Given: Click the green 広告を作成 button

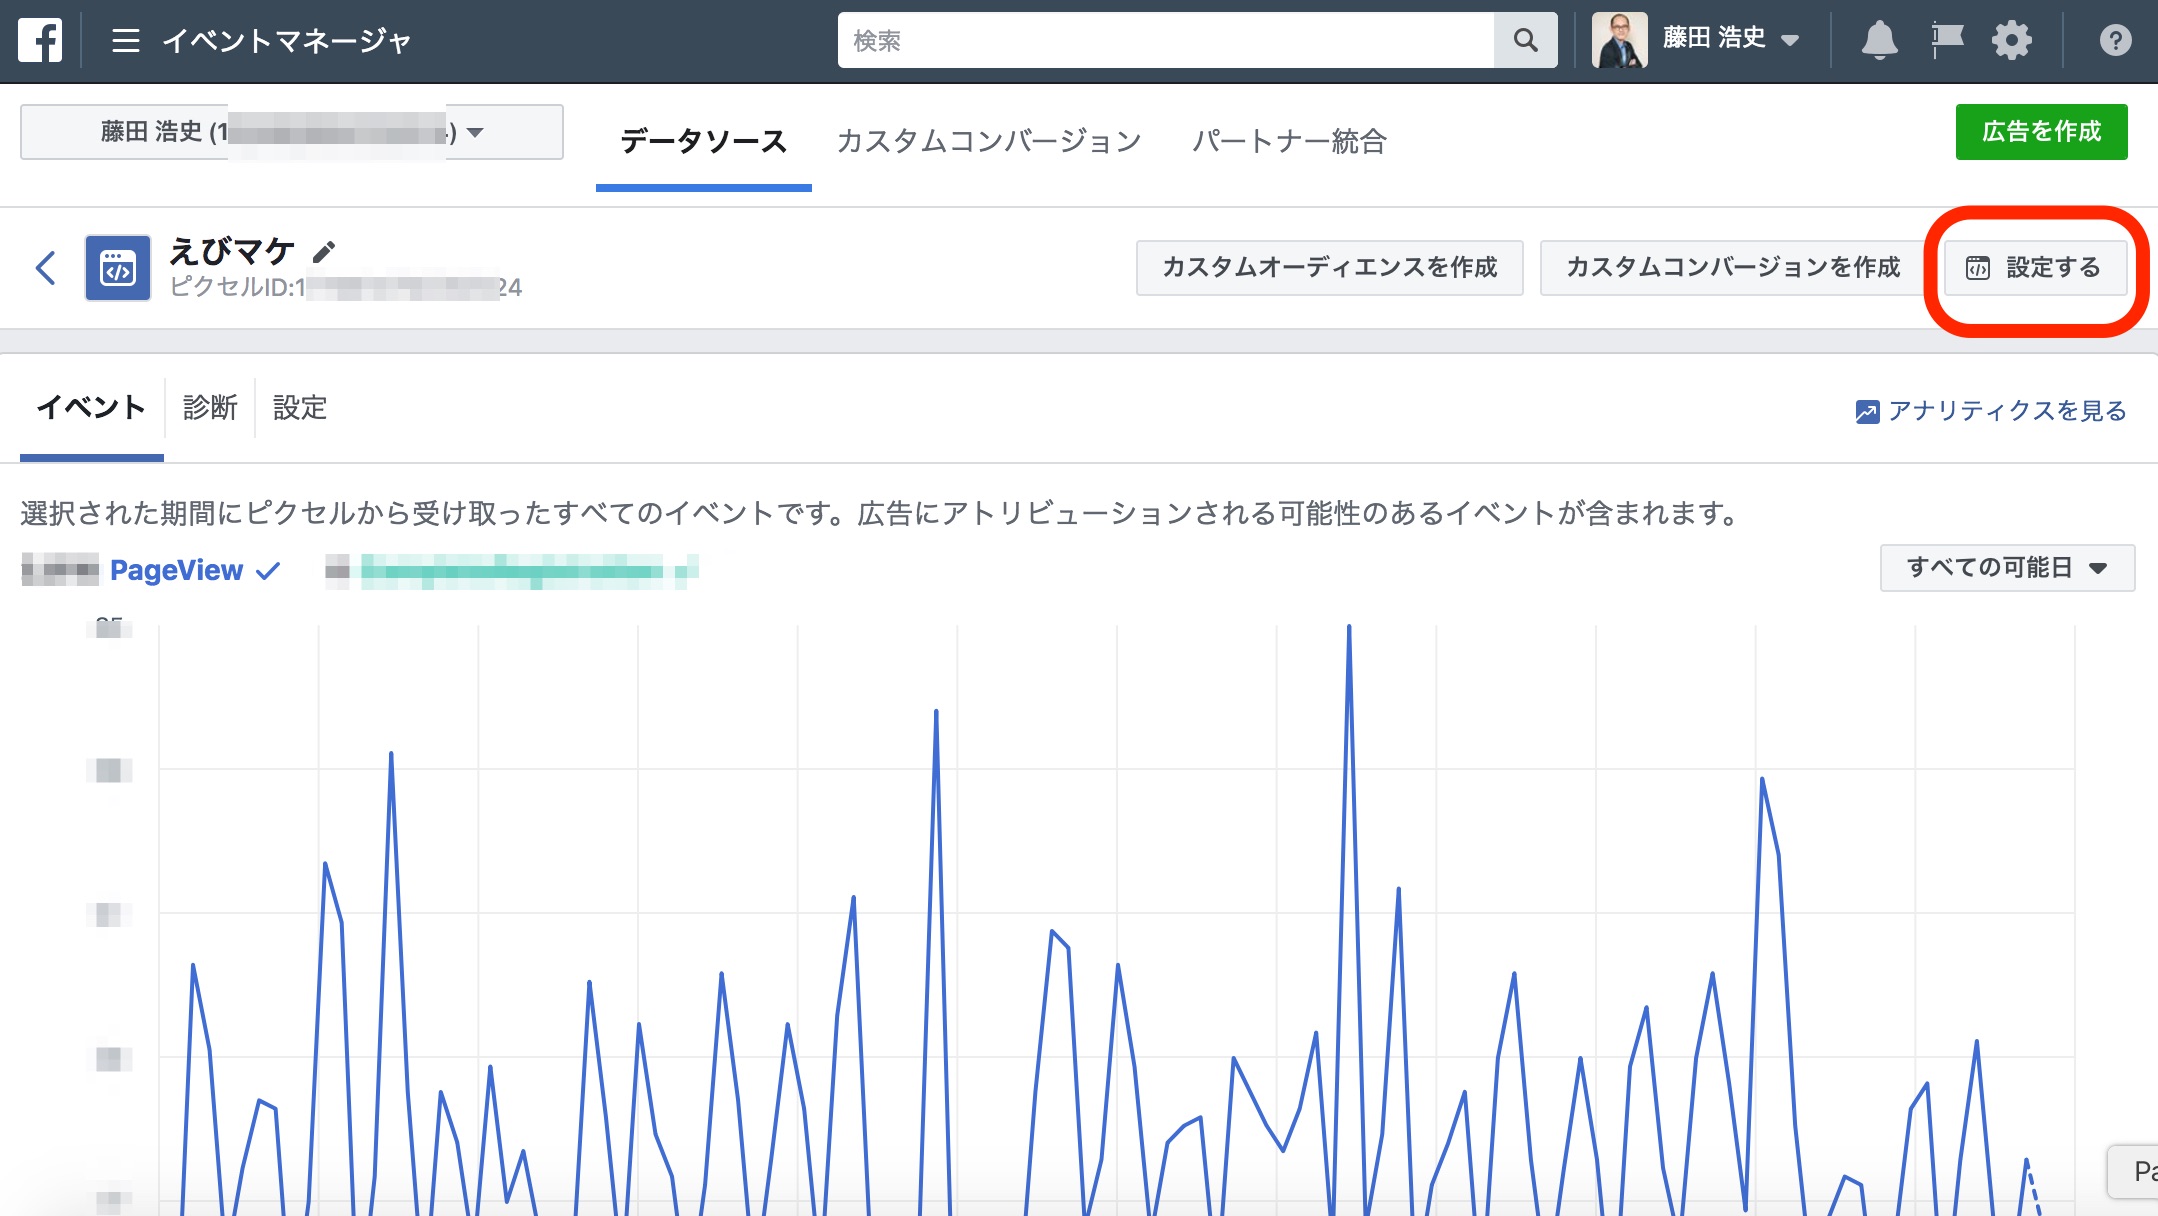Looking at the screenshot, I should pos(2041,132).
